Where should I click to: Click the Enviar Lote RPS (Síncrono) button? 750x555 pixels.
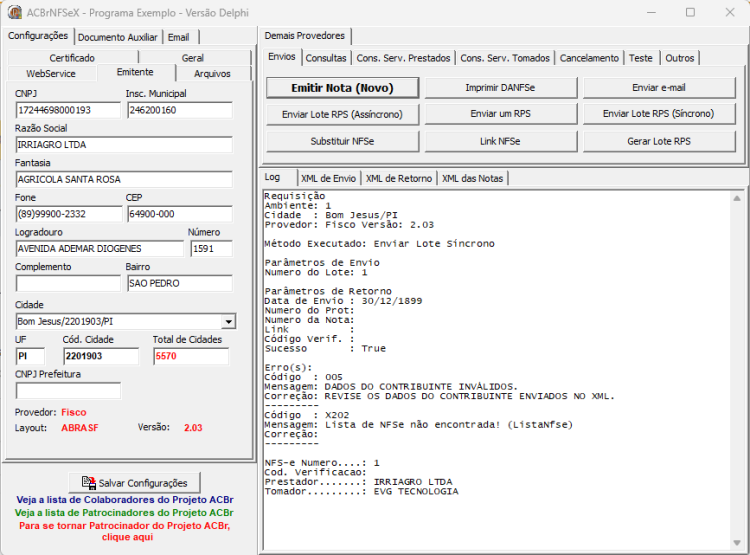pyautogui.click(x=659, y=114)
